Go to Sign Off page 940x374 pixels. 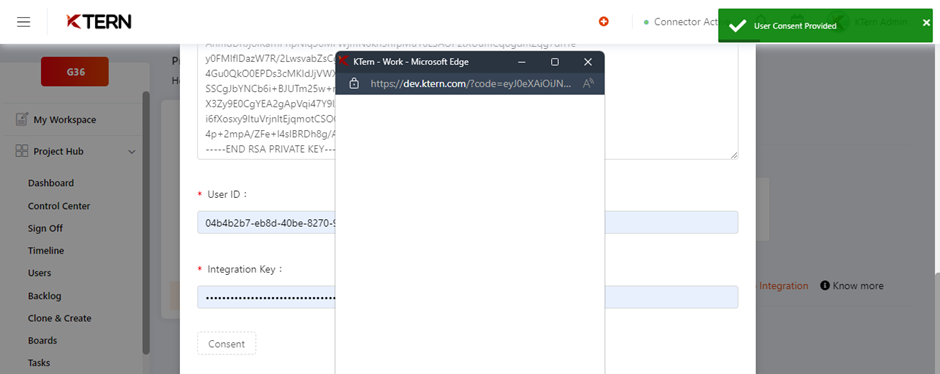45,228
